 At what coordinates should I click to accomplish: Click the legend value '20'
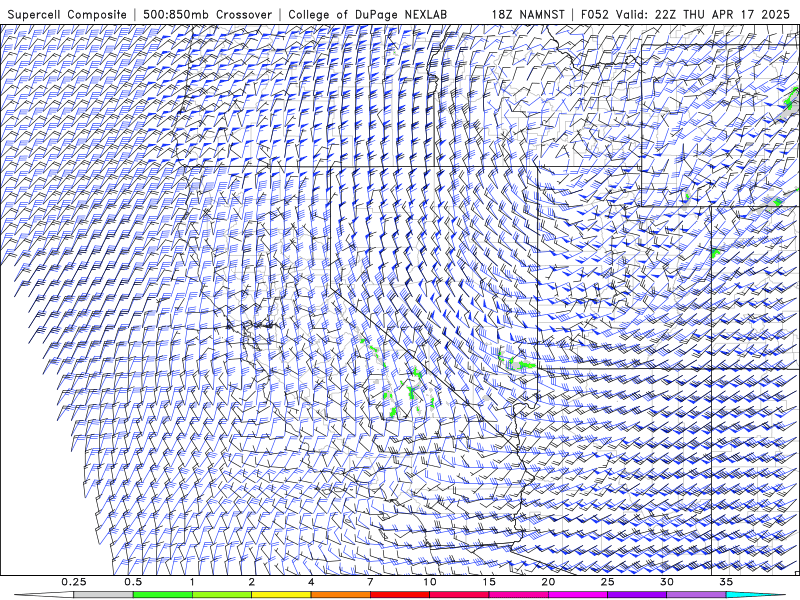click(548, 582)
